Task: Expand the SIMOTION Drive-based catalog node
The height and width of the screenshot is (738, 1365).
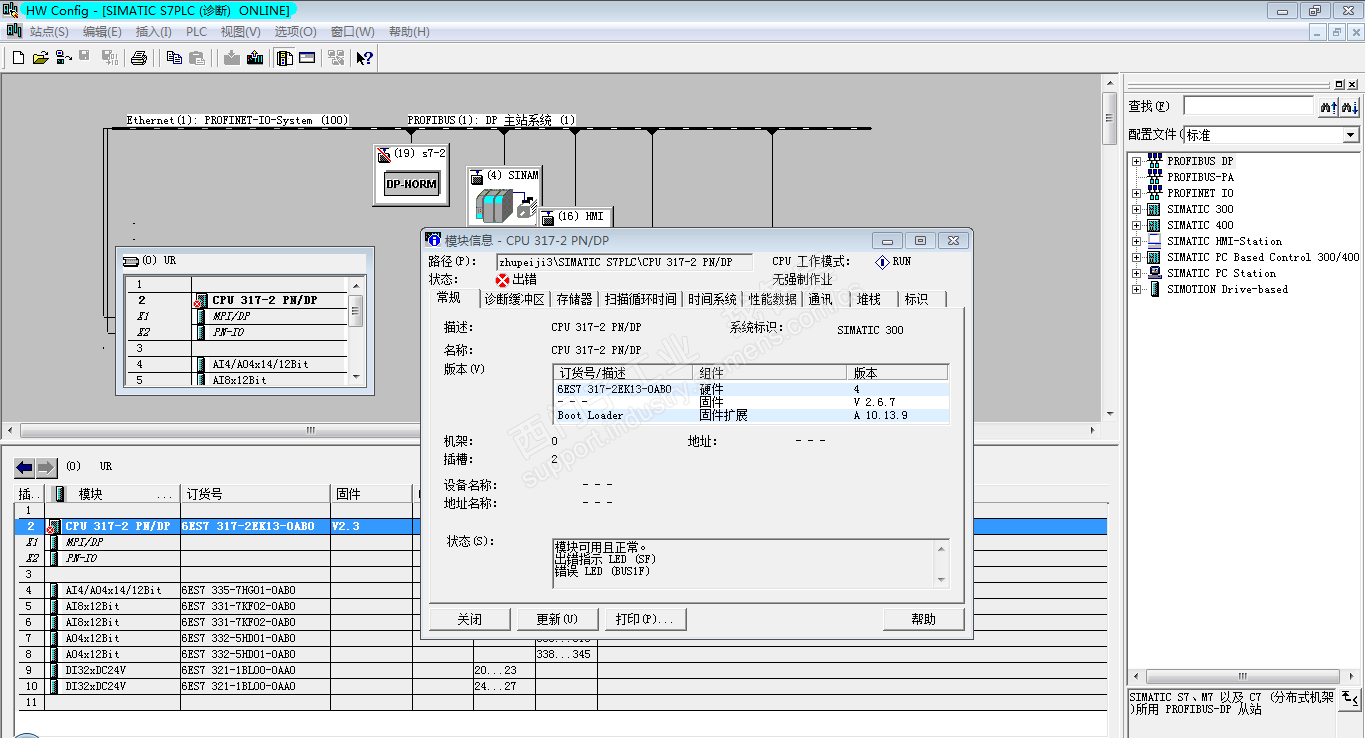Action: 1136,289
